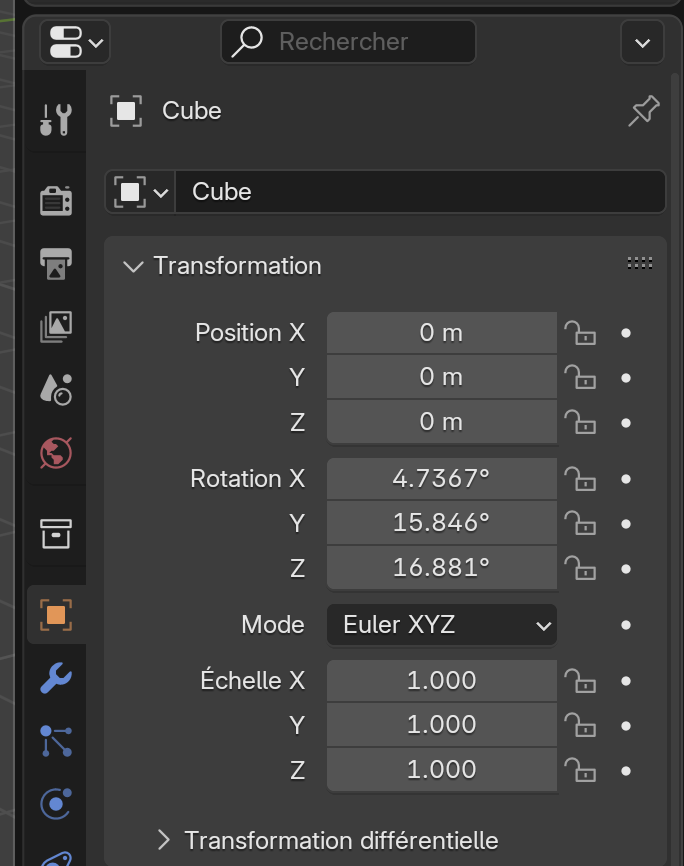Open the Tool properties tab
This screenshot has width=684, height=866.
56,119
